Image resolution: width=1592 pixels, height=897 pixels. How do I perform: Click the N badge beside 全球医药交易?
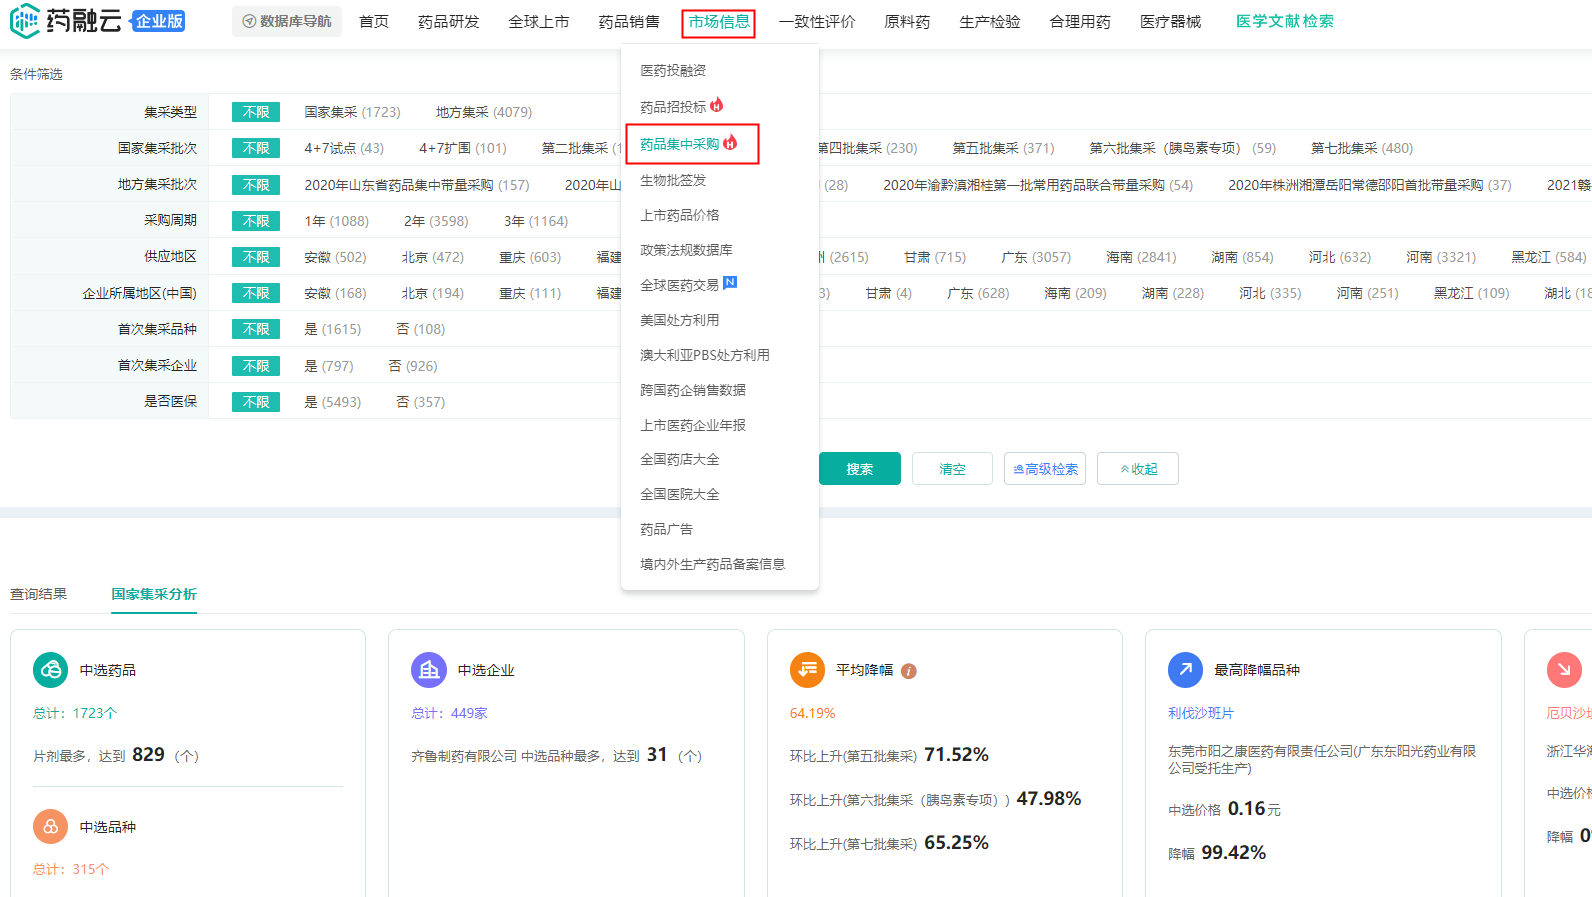tap(730, 282)
